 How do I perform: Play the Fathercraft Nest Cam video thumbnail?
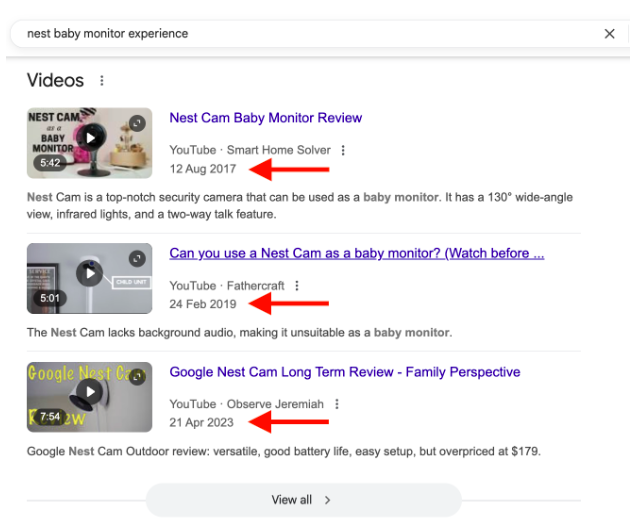pyautogui.click(x=90, y=272)
